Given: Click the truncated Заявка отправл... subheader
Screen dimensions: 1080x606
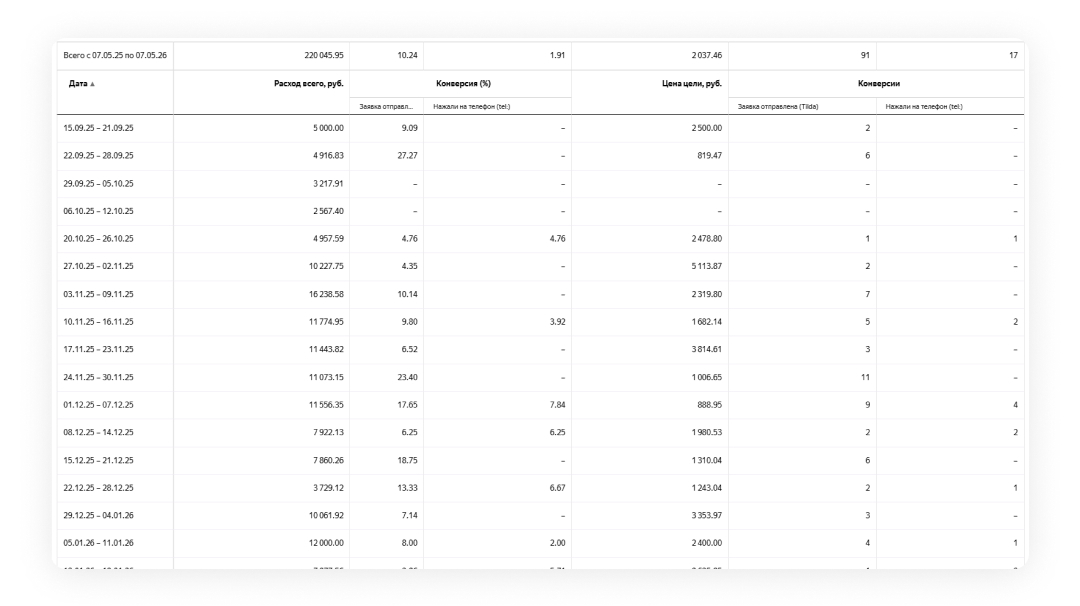Looking at the screenshot, I should (x=386, y=107).
